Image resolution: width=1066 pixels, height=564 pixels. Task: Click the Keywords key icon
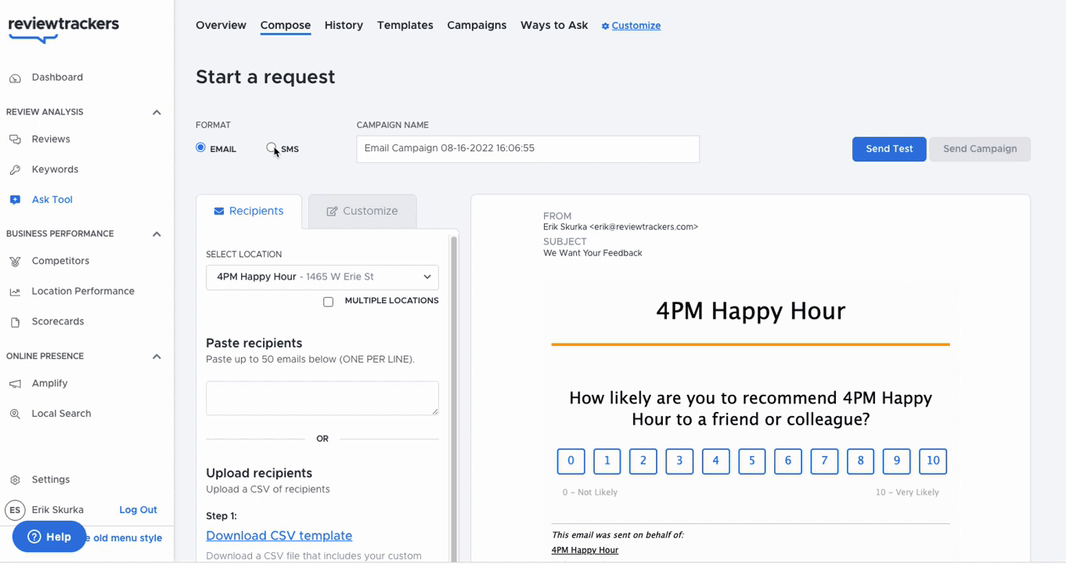click(x=15, y=170)
